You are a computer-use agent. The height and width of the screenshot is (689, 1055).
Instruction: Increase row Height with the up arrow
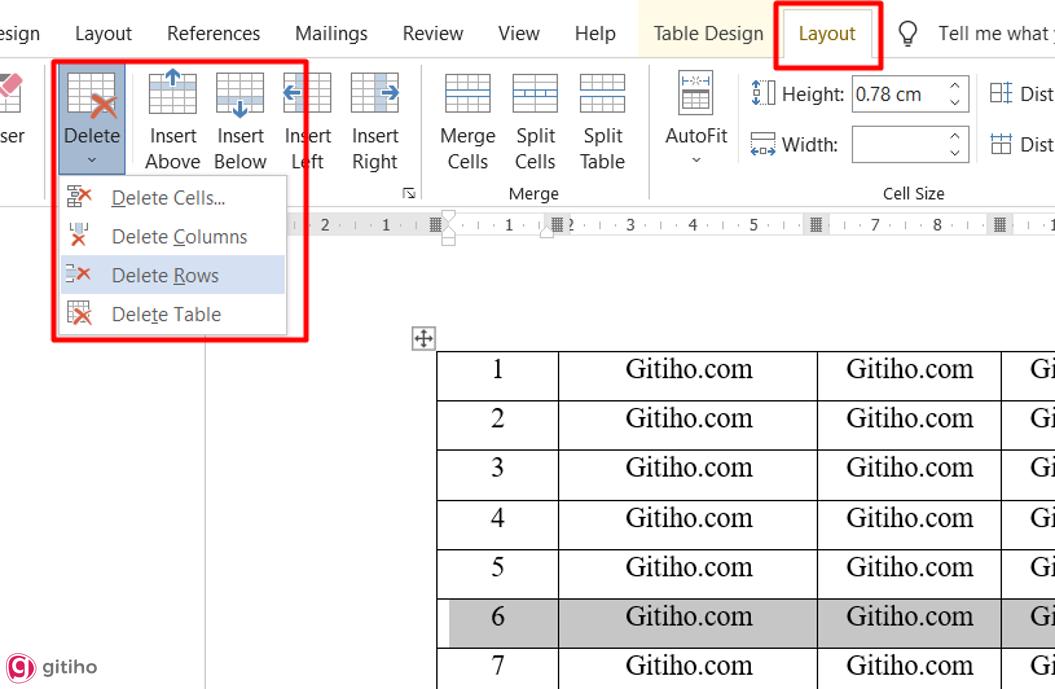pos(955,85)
